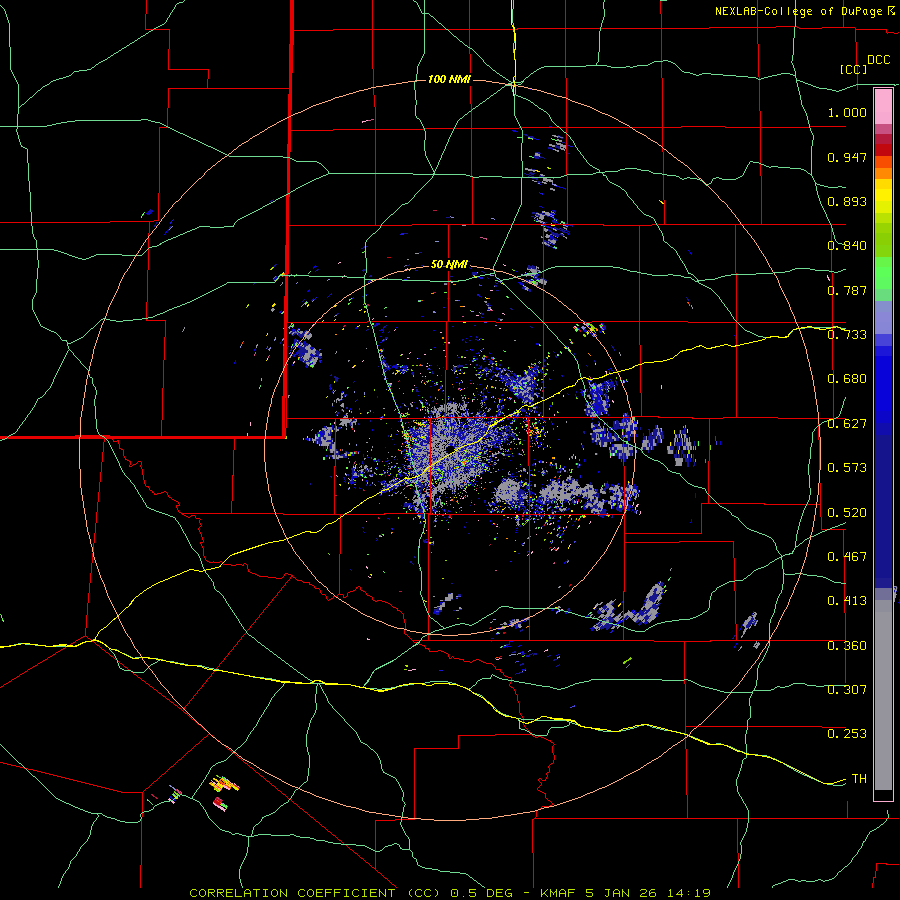The height and width of the screenshot is (900, 900).
Task: Select the 0.840 scale value
Action: pos(847,246)
